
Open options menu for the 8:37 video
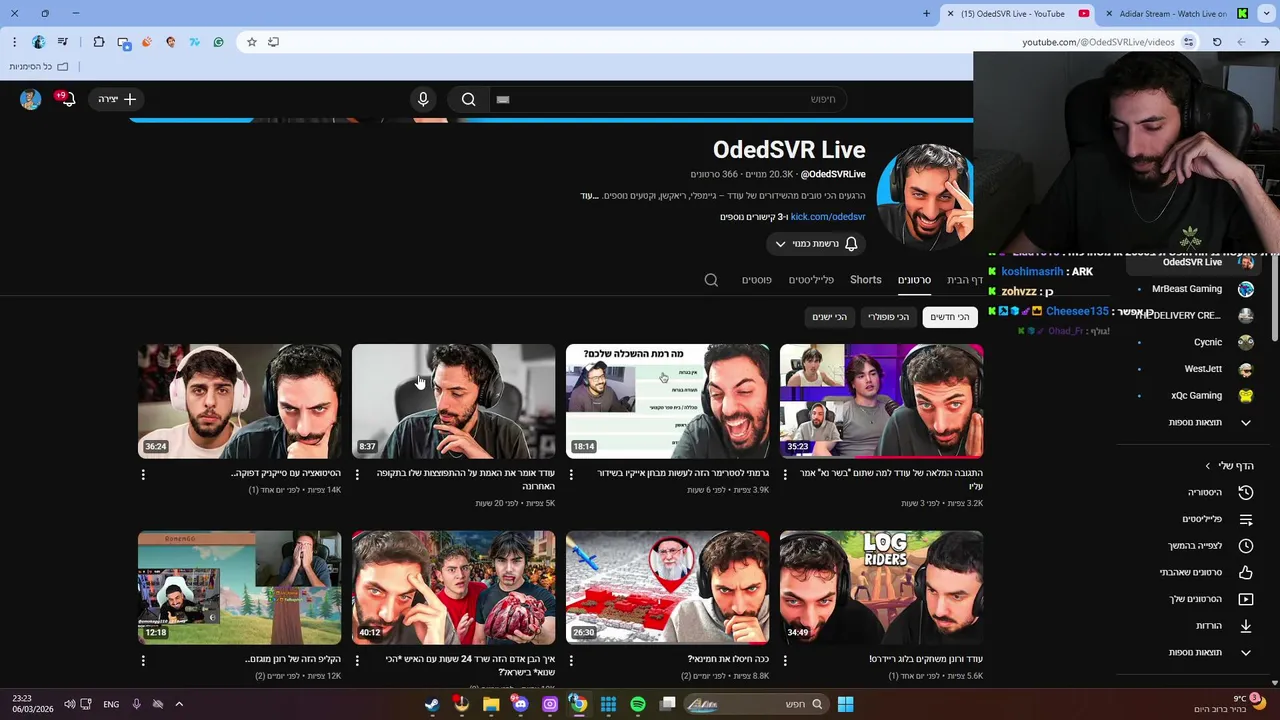(357, 475)
